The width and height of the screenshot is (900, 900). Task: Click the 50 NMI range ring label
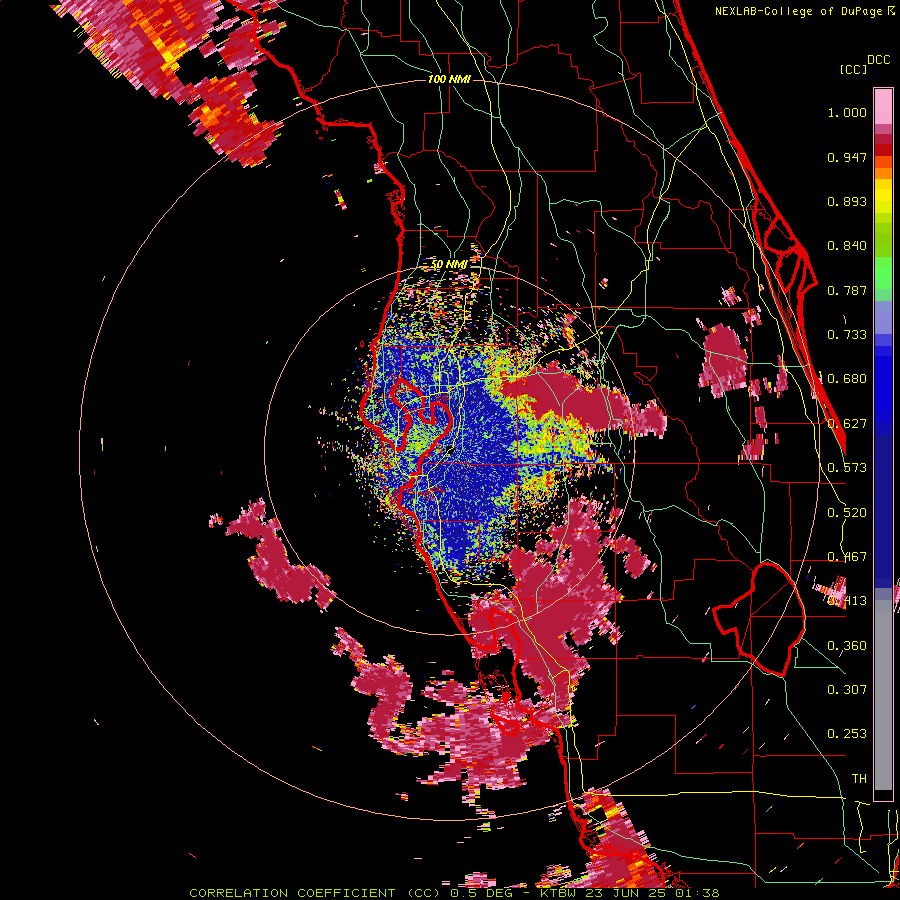pyautogui.click(x=449, y=264)
